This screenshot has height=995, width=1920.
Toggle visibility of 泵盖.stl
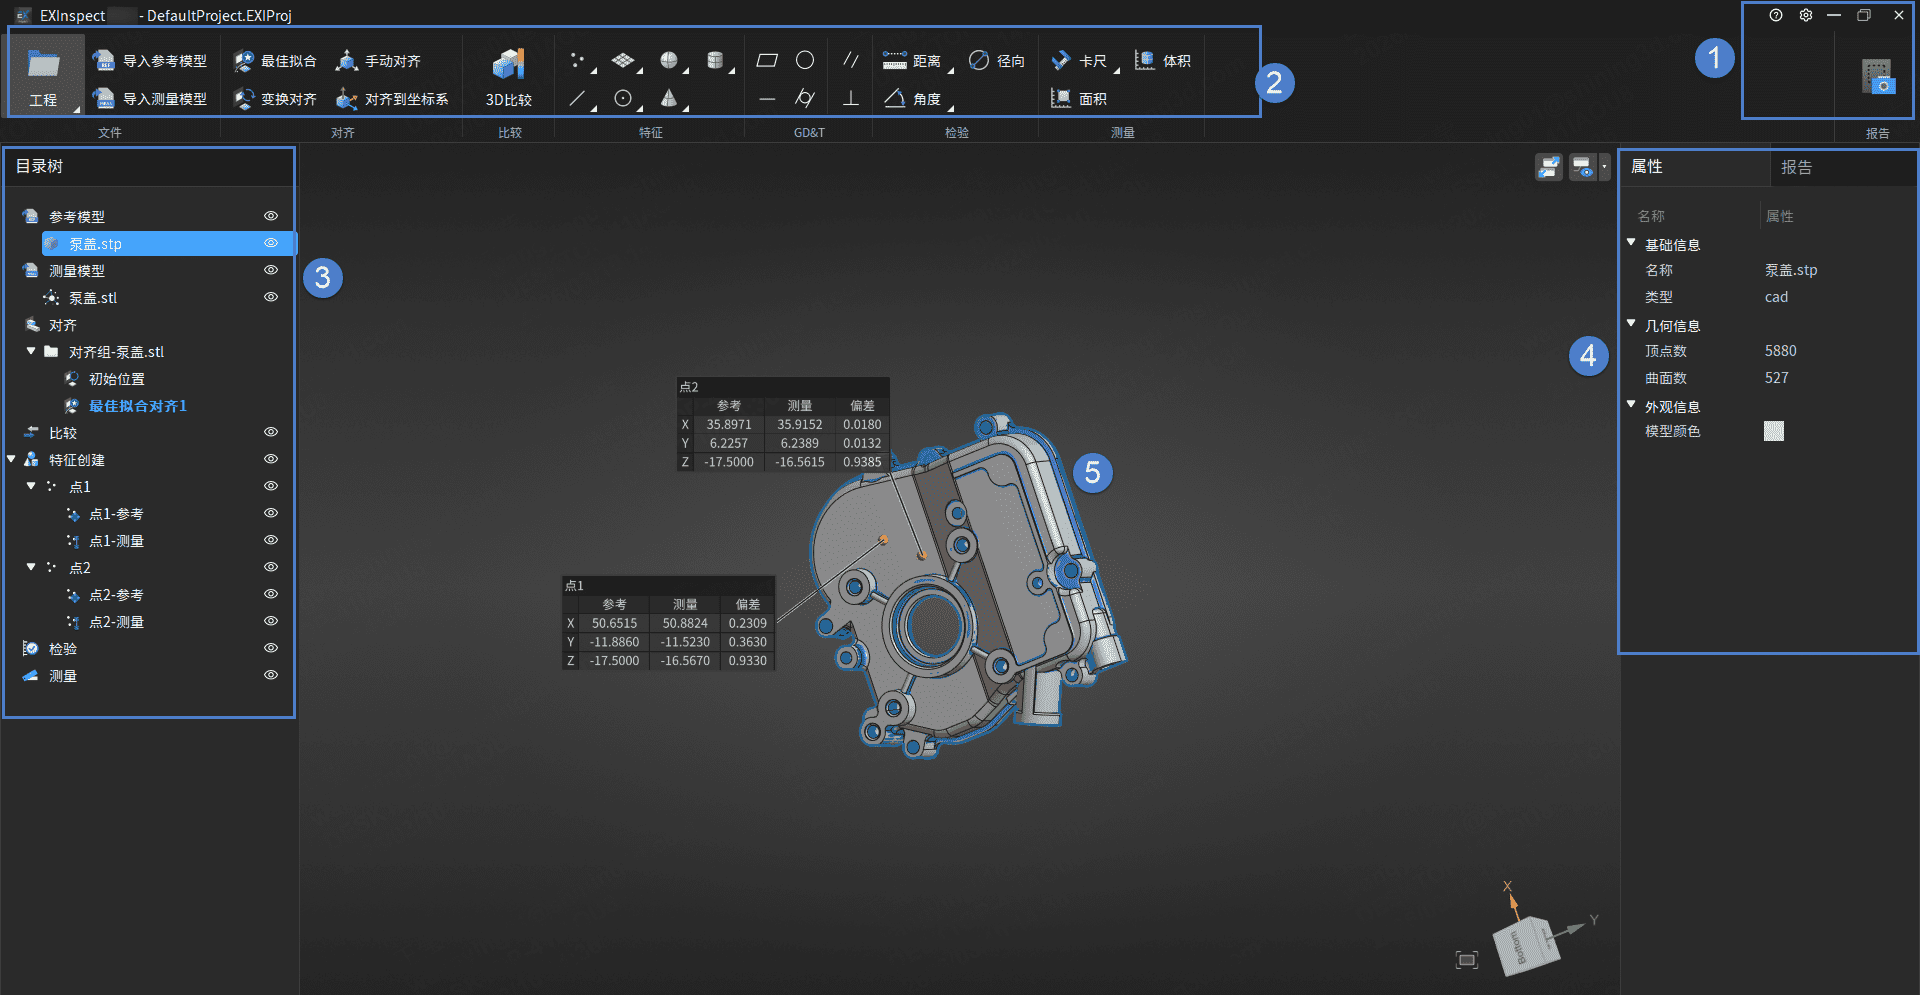pos(271,297)
